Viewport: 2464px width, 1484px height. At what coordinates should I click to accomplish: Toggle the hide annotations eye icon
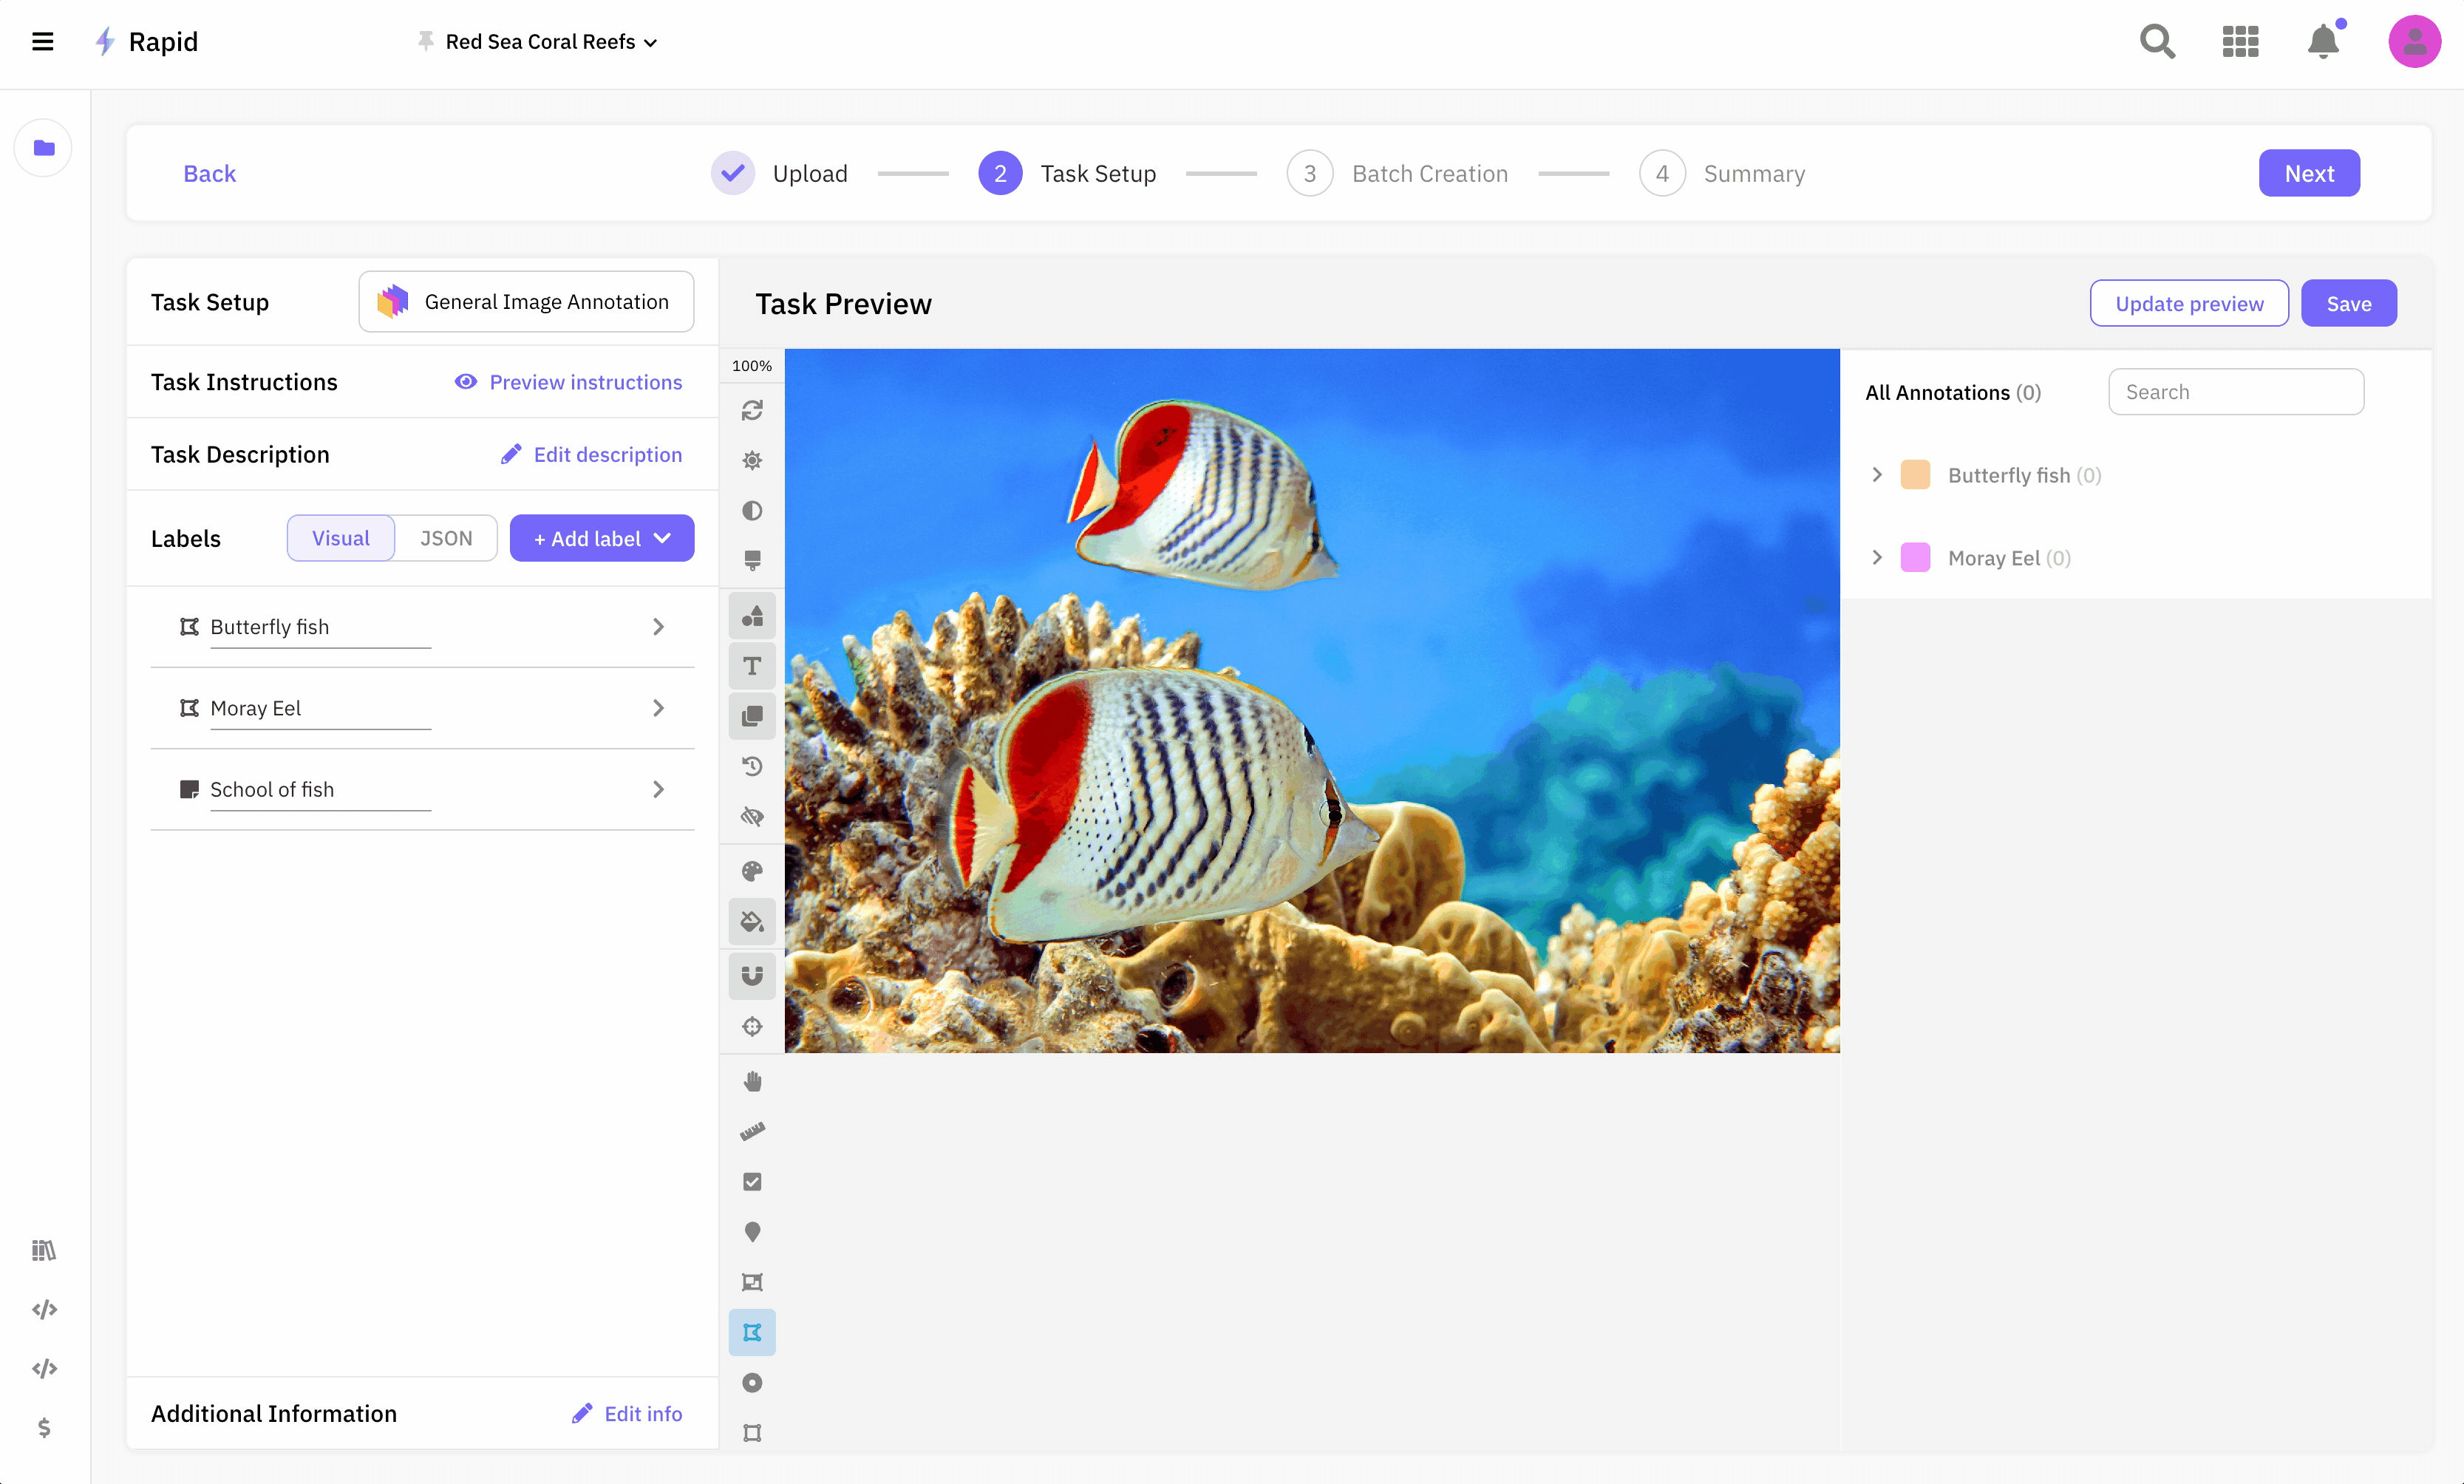[752, 817]
